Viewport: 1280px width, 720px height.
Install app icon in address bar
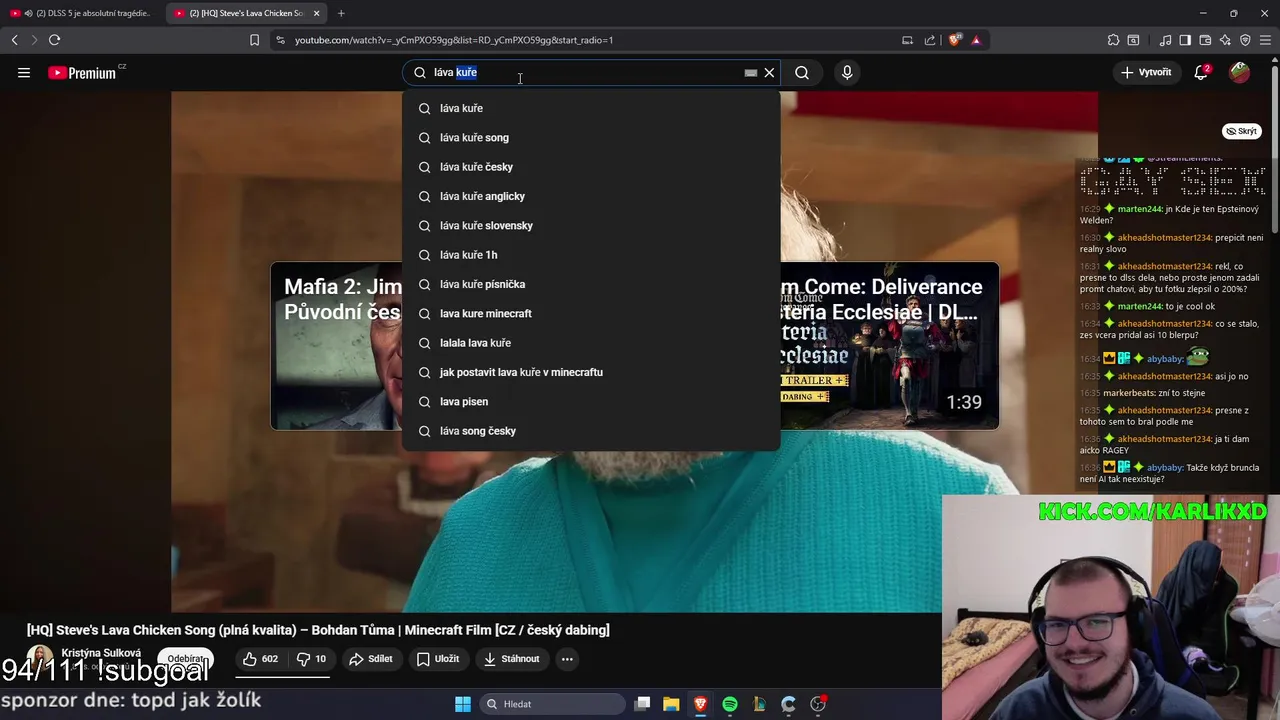(x=907, y=40)
